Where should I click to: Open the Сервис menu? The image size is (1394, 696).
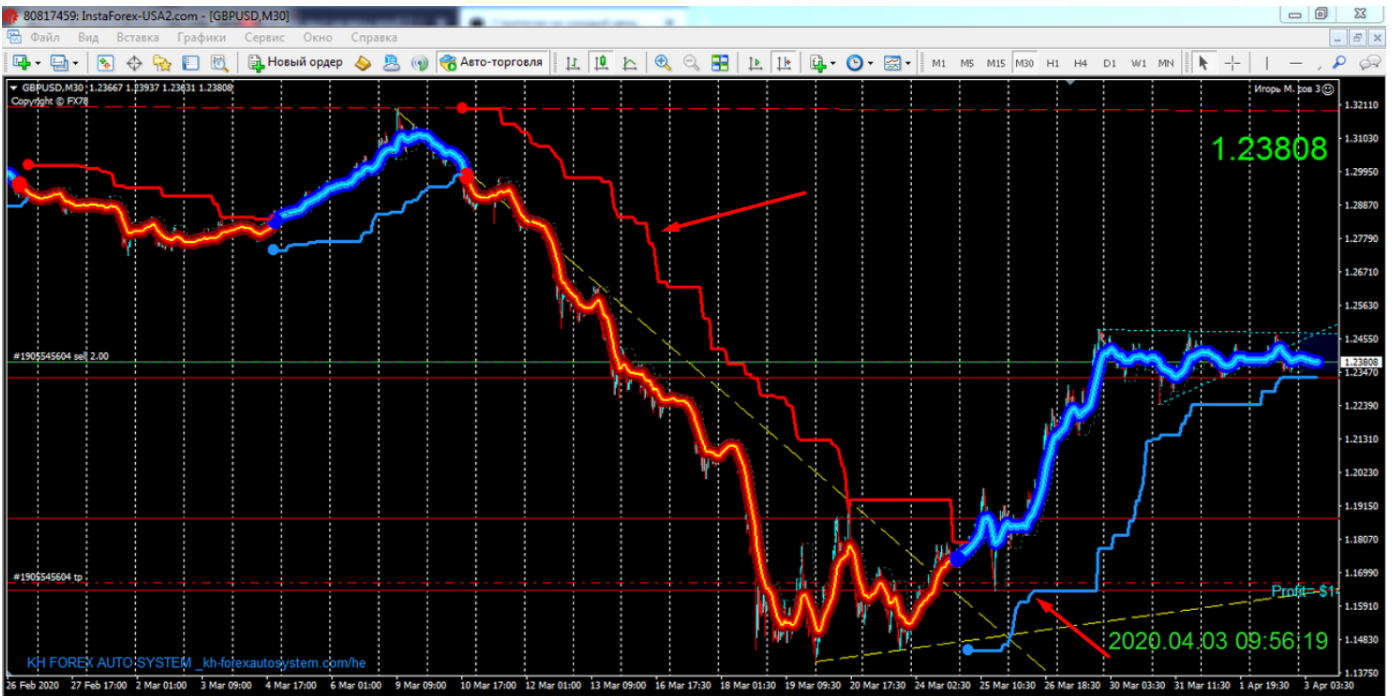click(x=264, y=36)
